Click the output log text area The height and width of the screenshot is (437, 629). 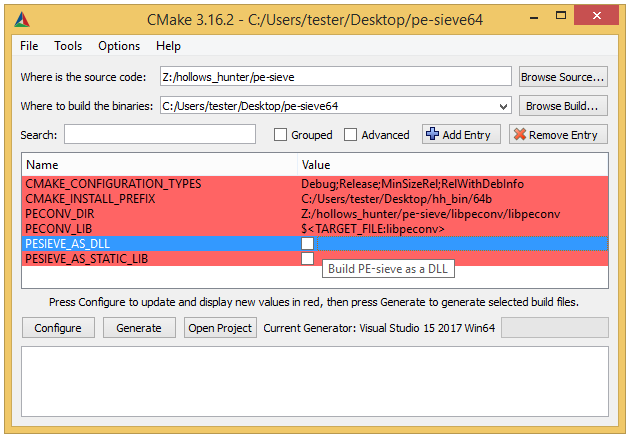point(315,382)
